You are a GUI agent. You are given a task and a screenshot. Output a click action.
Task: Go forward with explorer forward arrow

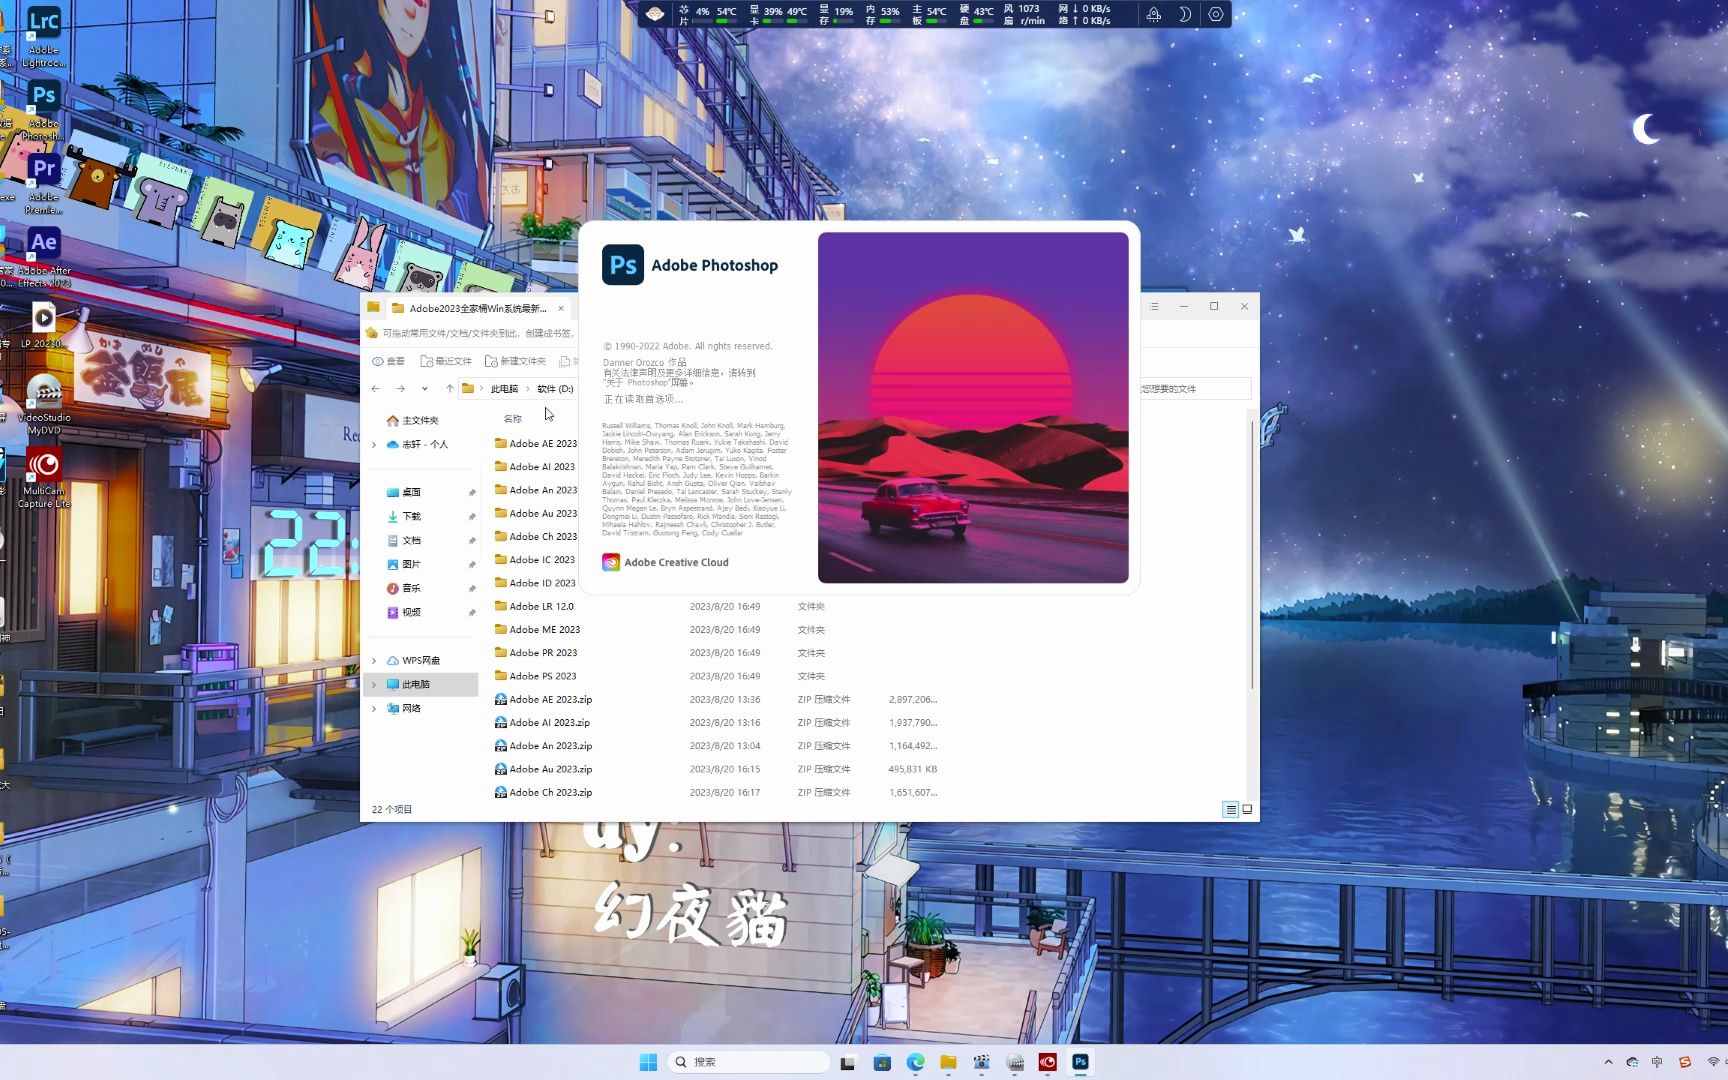point(400,389)
